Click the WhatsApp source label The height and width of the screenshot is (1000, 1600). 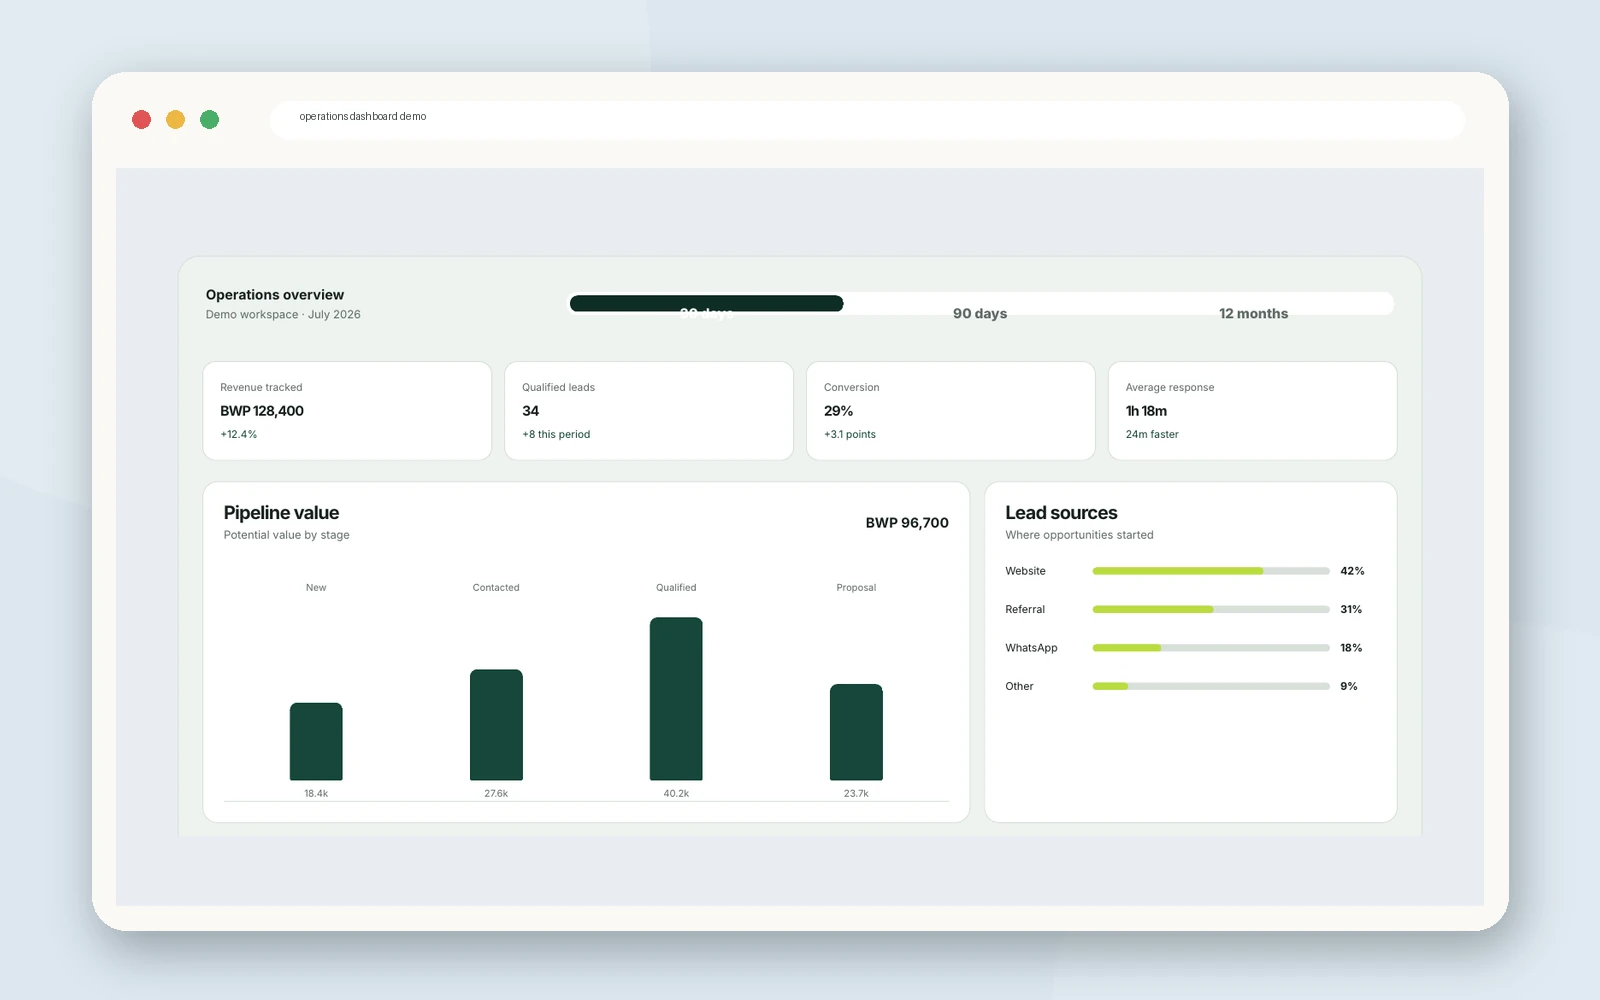pyautogui.click(x=1031, y=648)
